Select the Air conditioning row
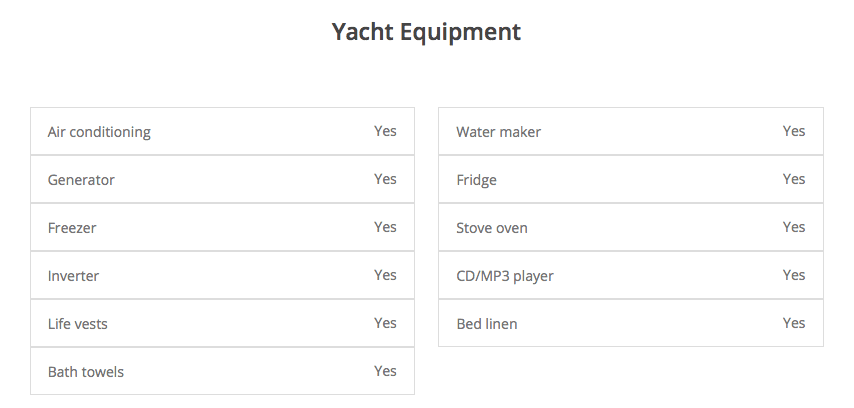This screenshot has height=408, width=854. click(x=222, y=132)
